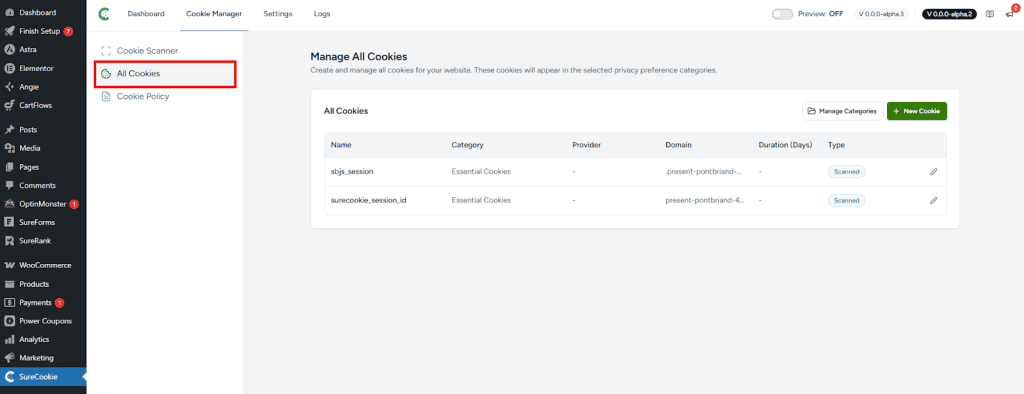Screen dimensions: 1024x394
Task: Click the Power Coupons icon in sidebar
Action: click(9, 321)
